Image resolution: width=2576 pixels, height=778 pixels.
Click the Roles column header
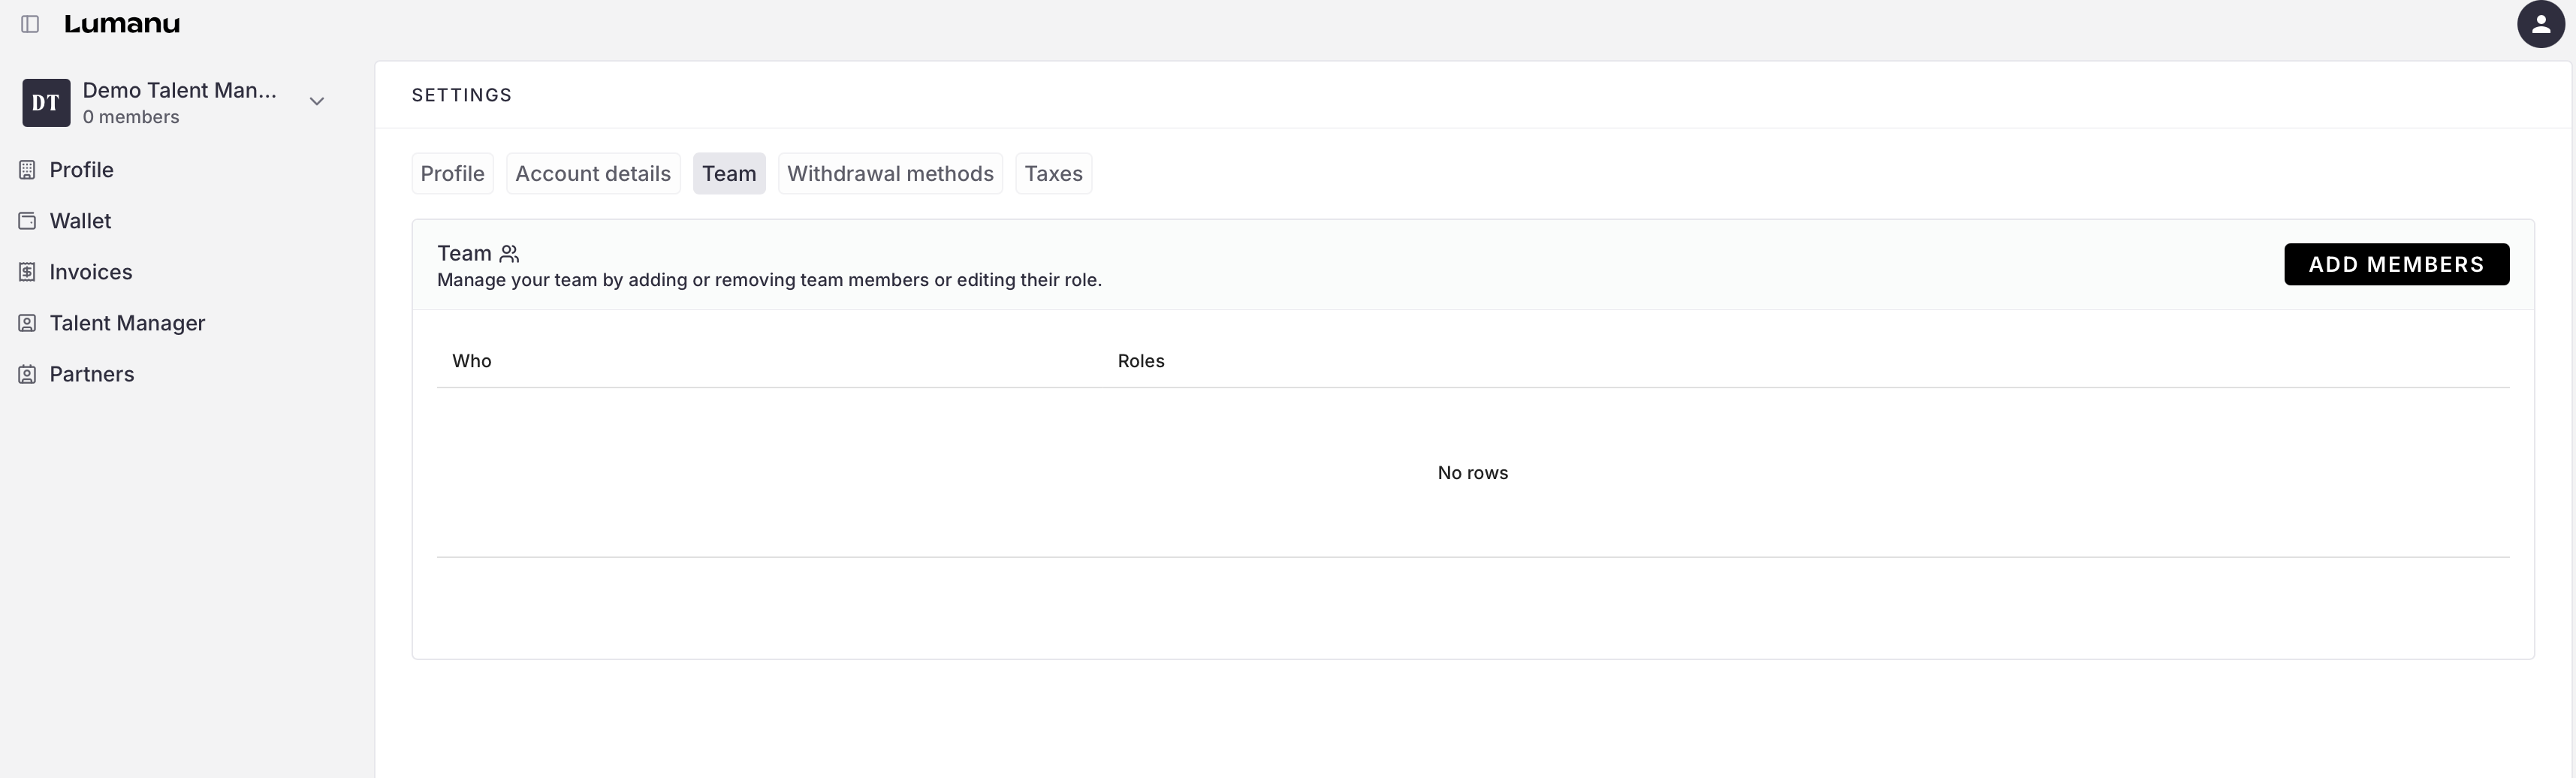[x=1140, y=361]
